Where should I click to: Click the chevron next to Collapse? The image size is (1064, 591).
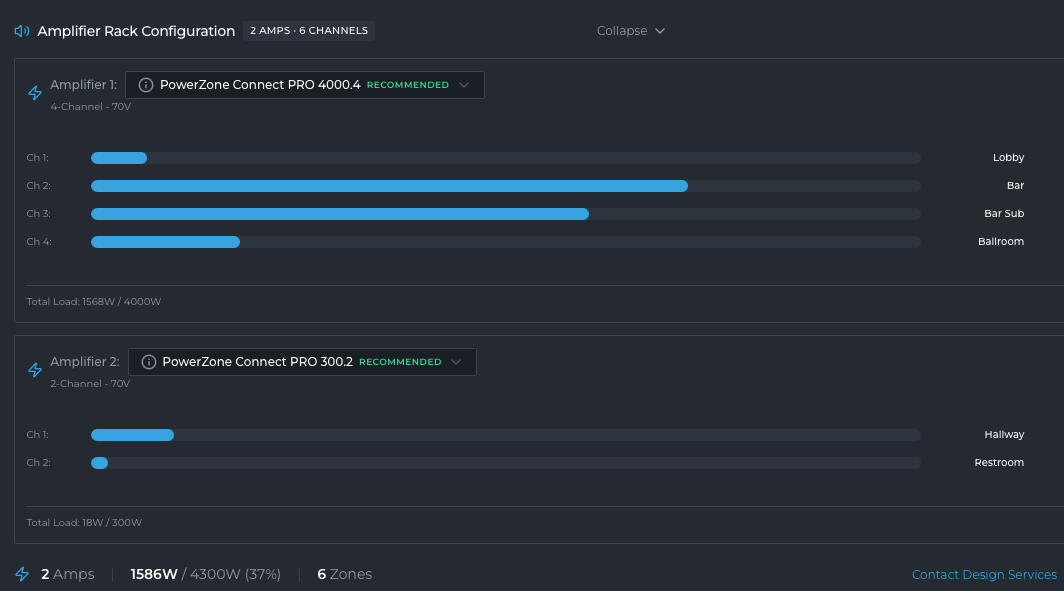pos(660,31)
